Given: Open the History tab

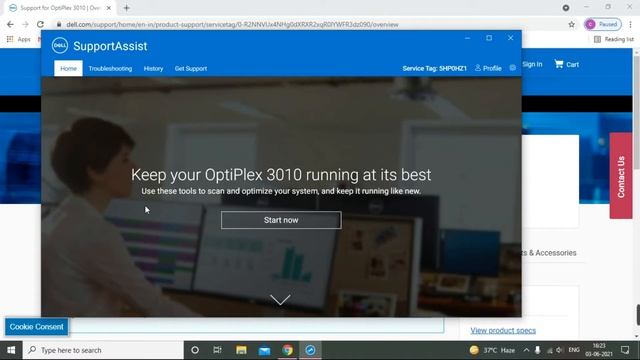Looking at the screenshot, I should click(x=153, y=69).
